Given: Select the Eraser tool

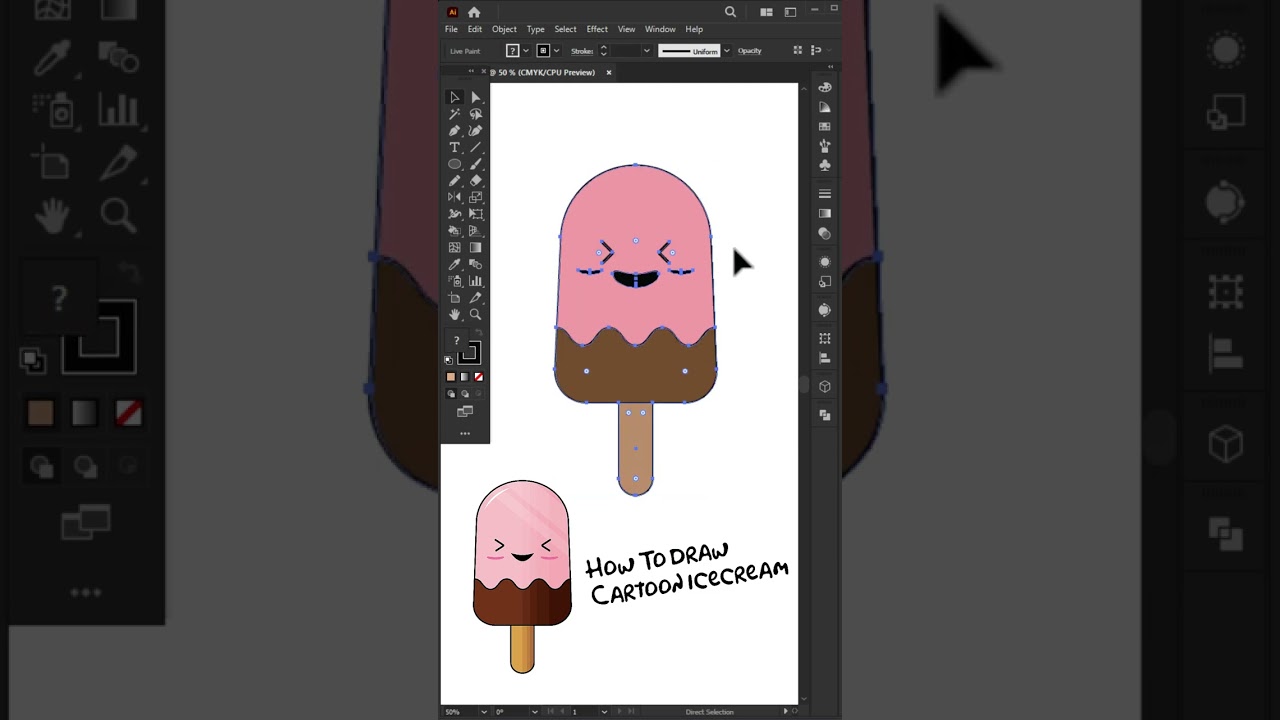Looking at the screenshot, I should click(476, 181).
